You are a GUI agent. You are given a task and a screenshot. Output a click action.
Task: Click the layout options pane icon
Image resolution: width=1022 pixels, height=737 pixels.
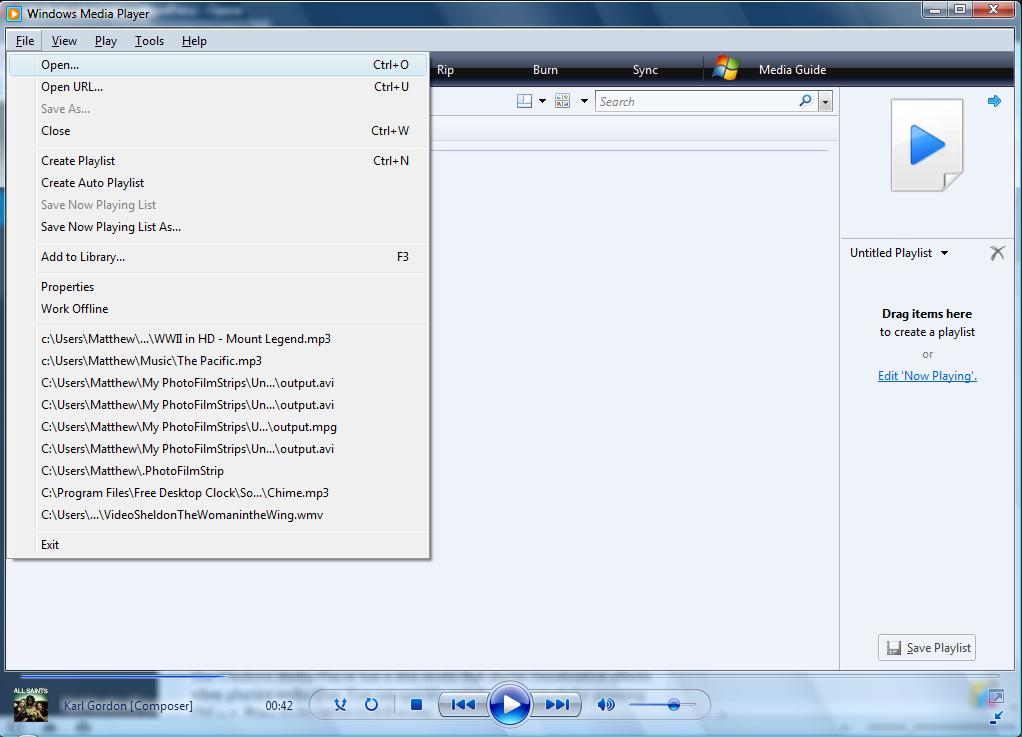click(524, 101)
